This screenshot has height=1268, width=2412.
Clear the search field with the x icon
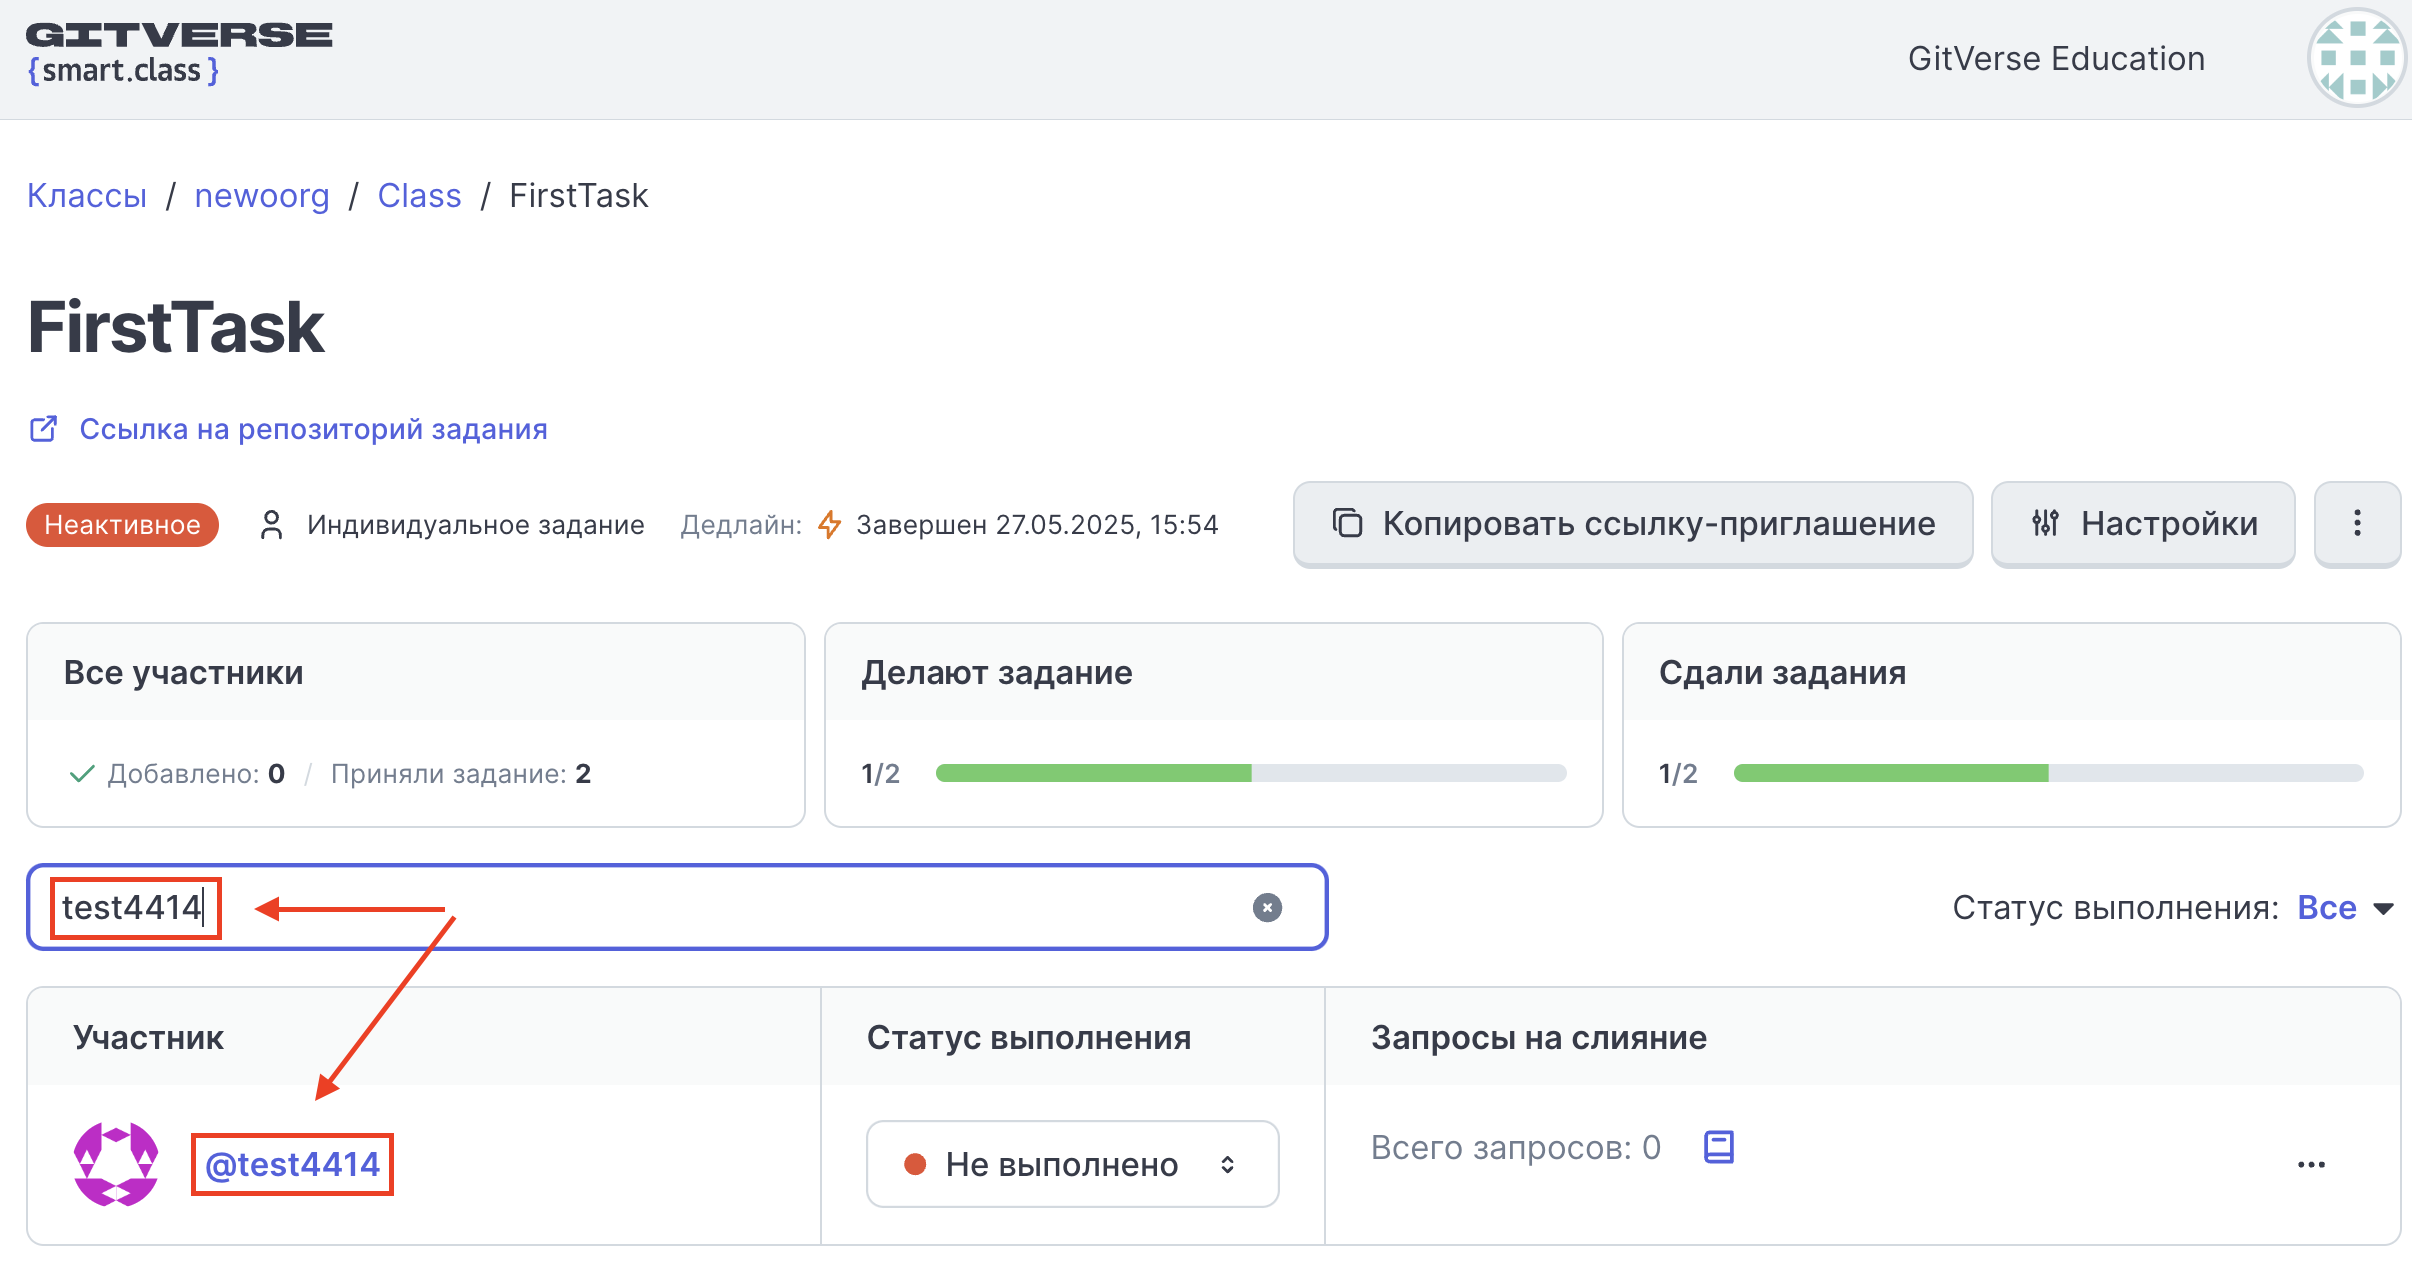pos(1267,907)
